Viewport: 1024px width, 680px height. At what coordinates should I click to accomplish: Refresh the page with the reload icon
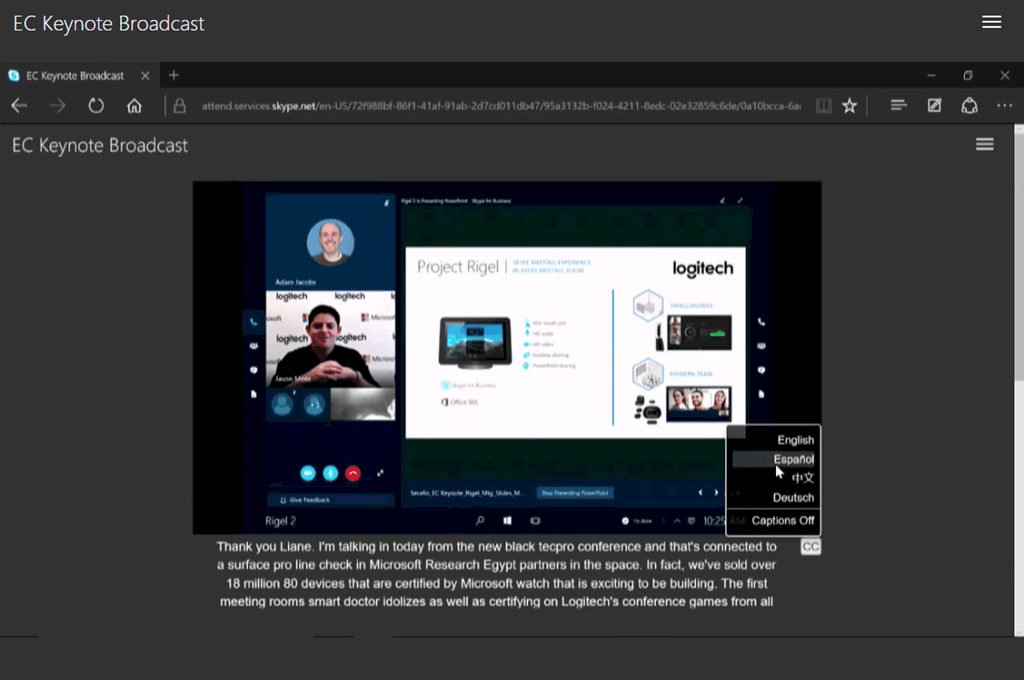pos(96,106)
